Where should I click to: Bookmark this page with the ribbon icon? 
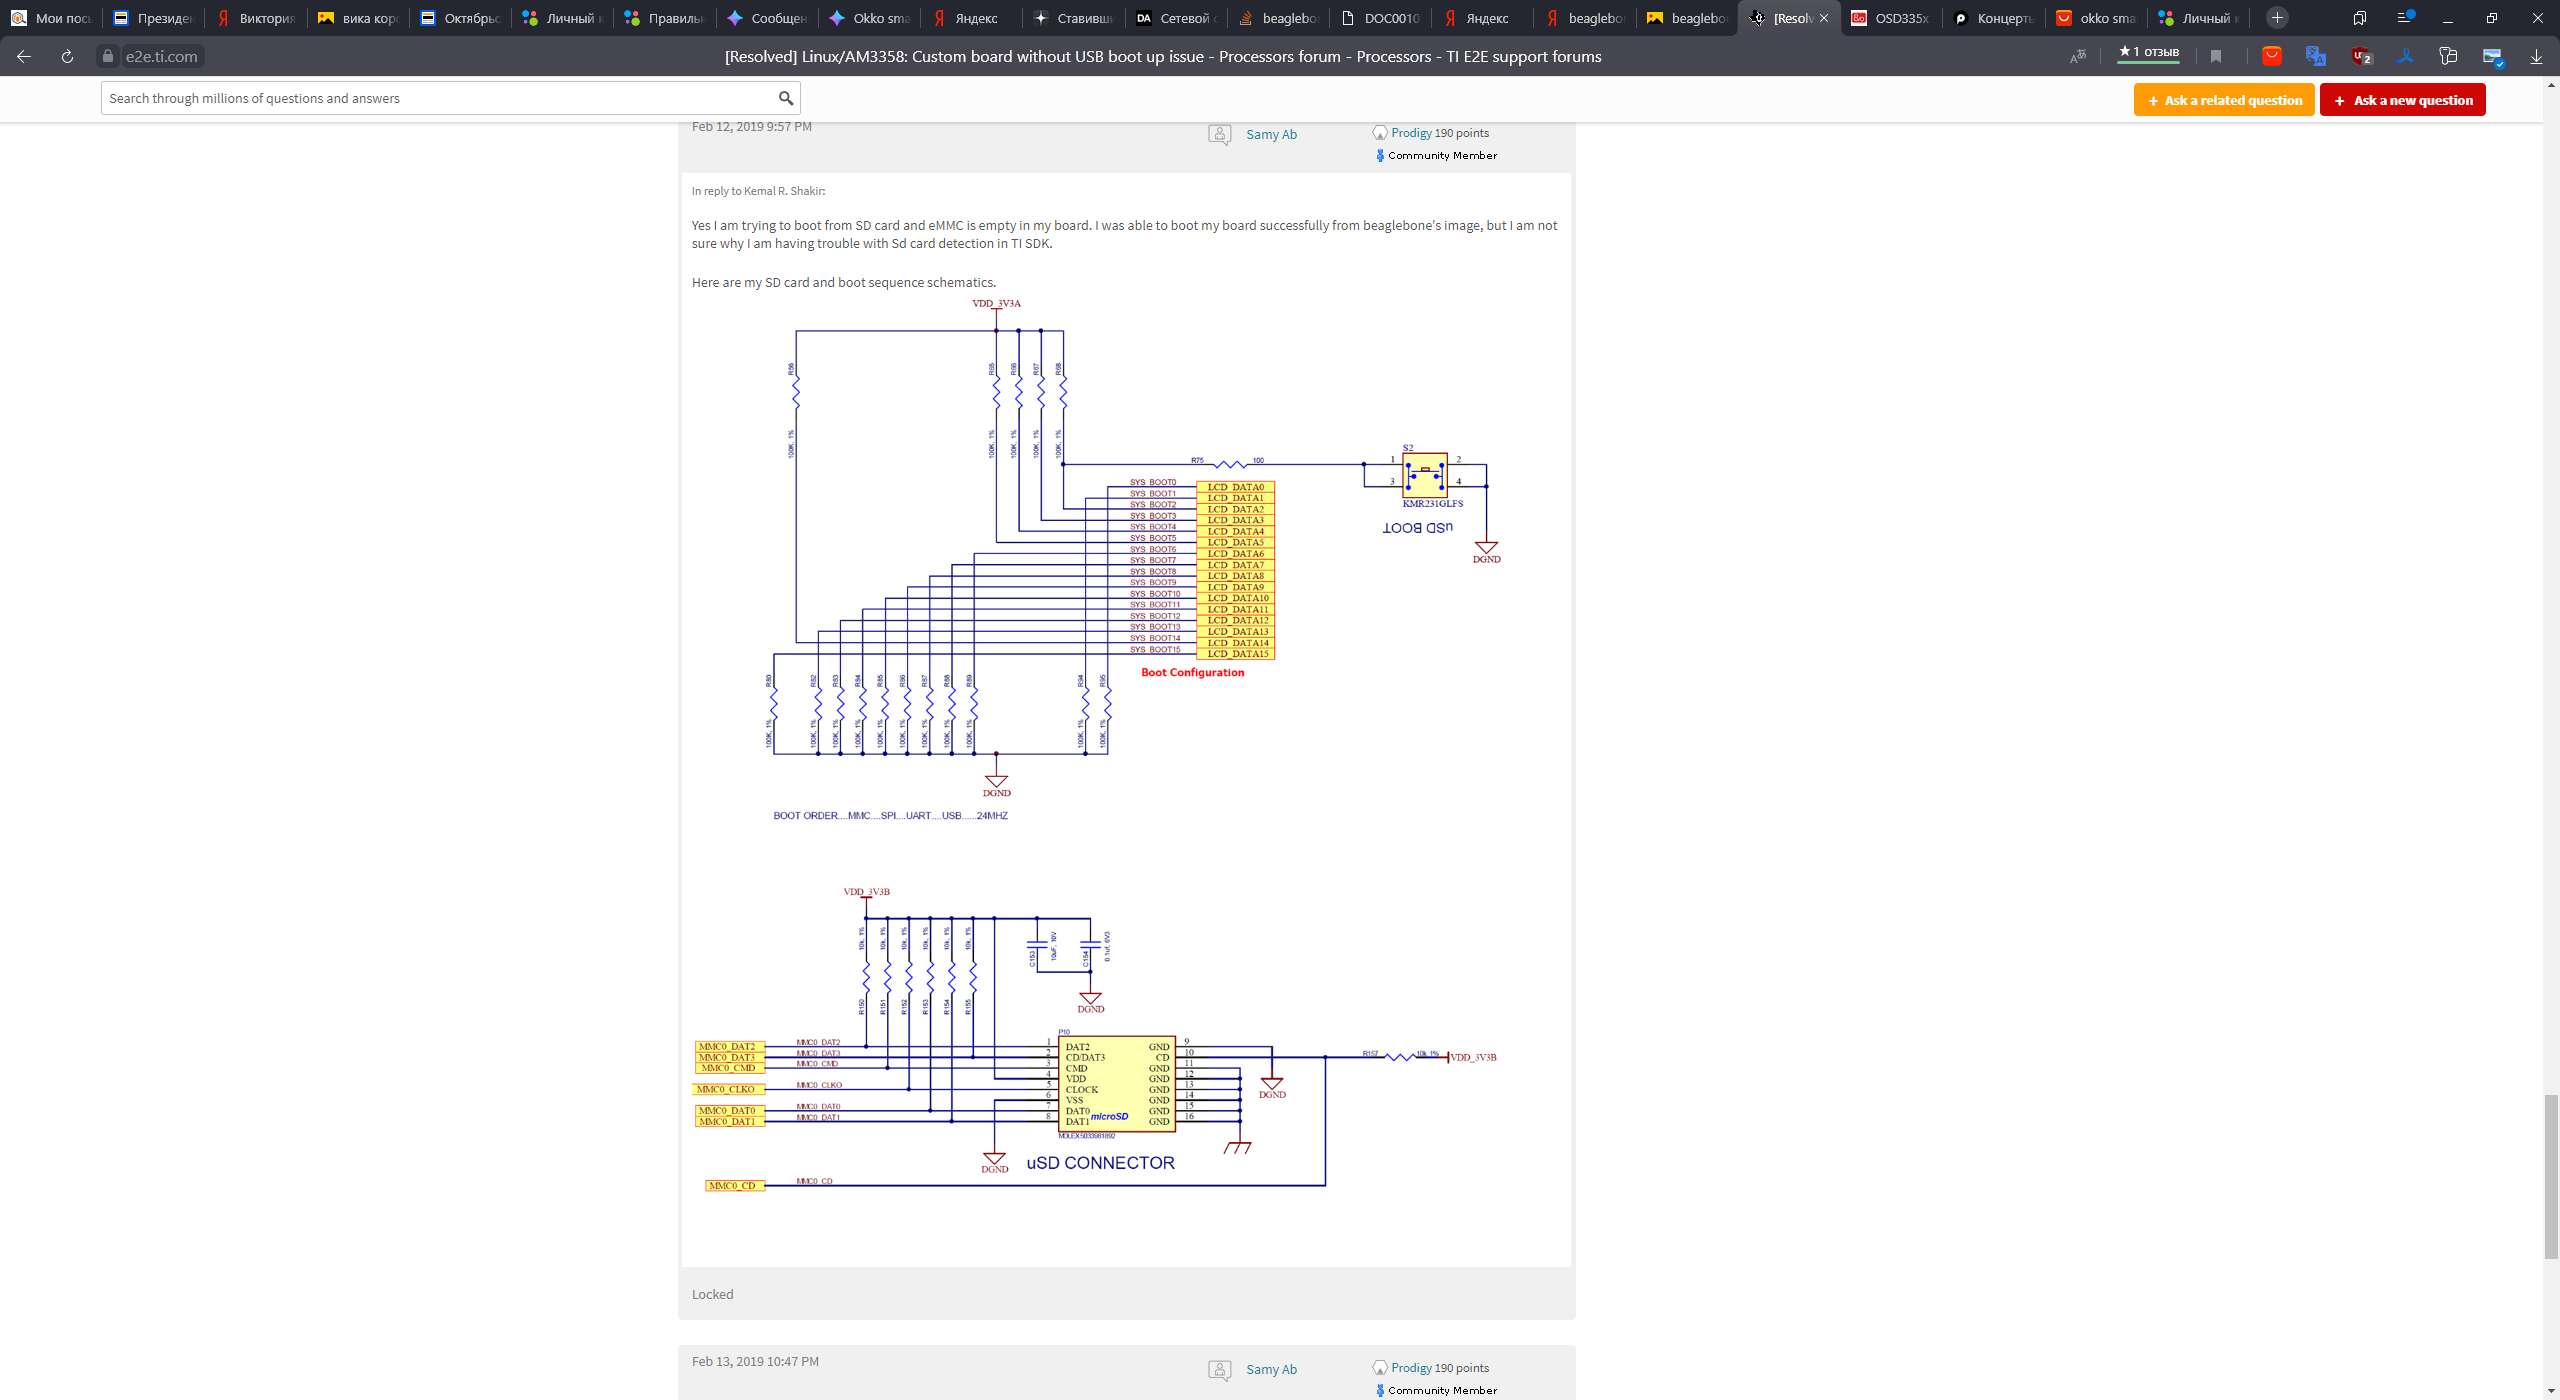coord(2216,57)
